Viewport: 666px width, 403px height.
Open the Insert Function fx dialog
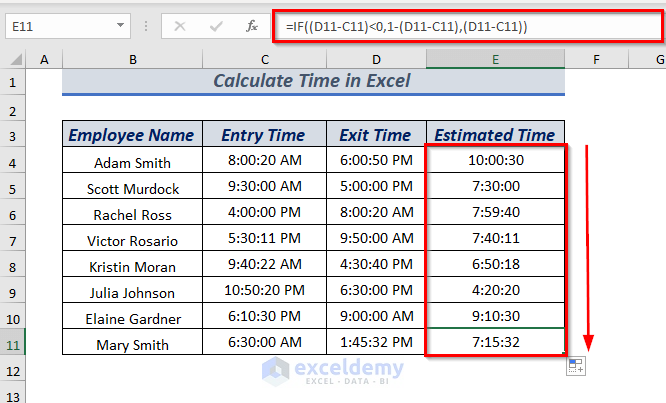252,26
